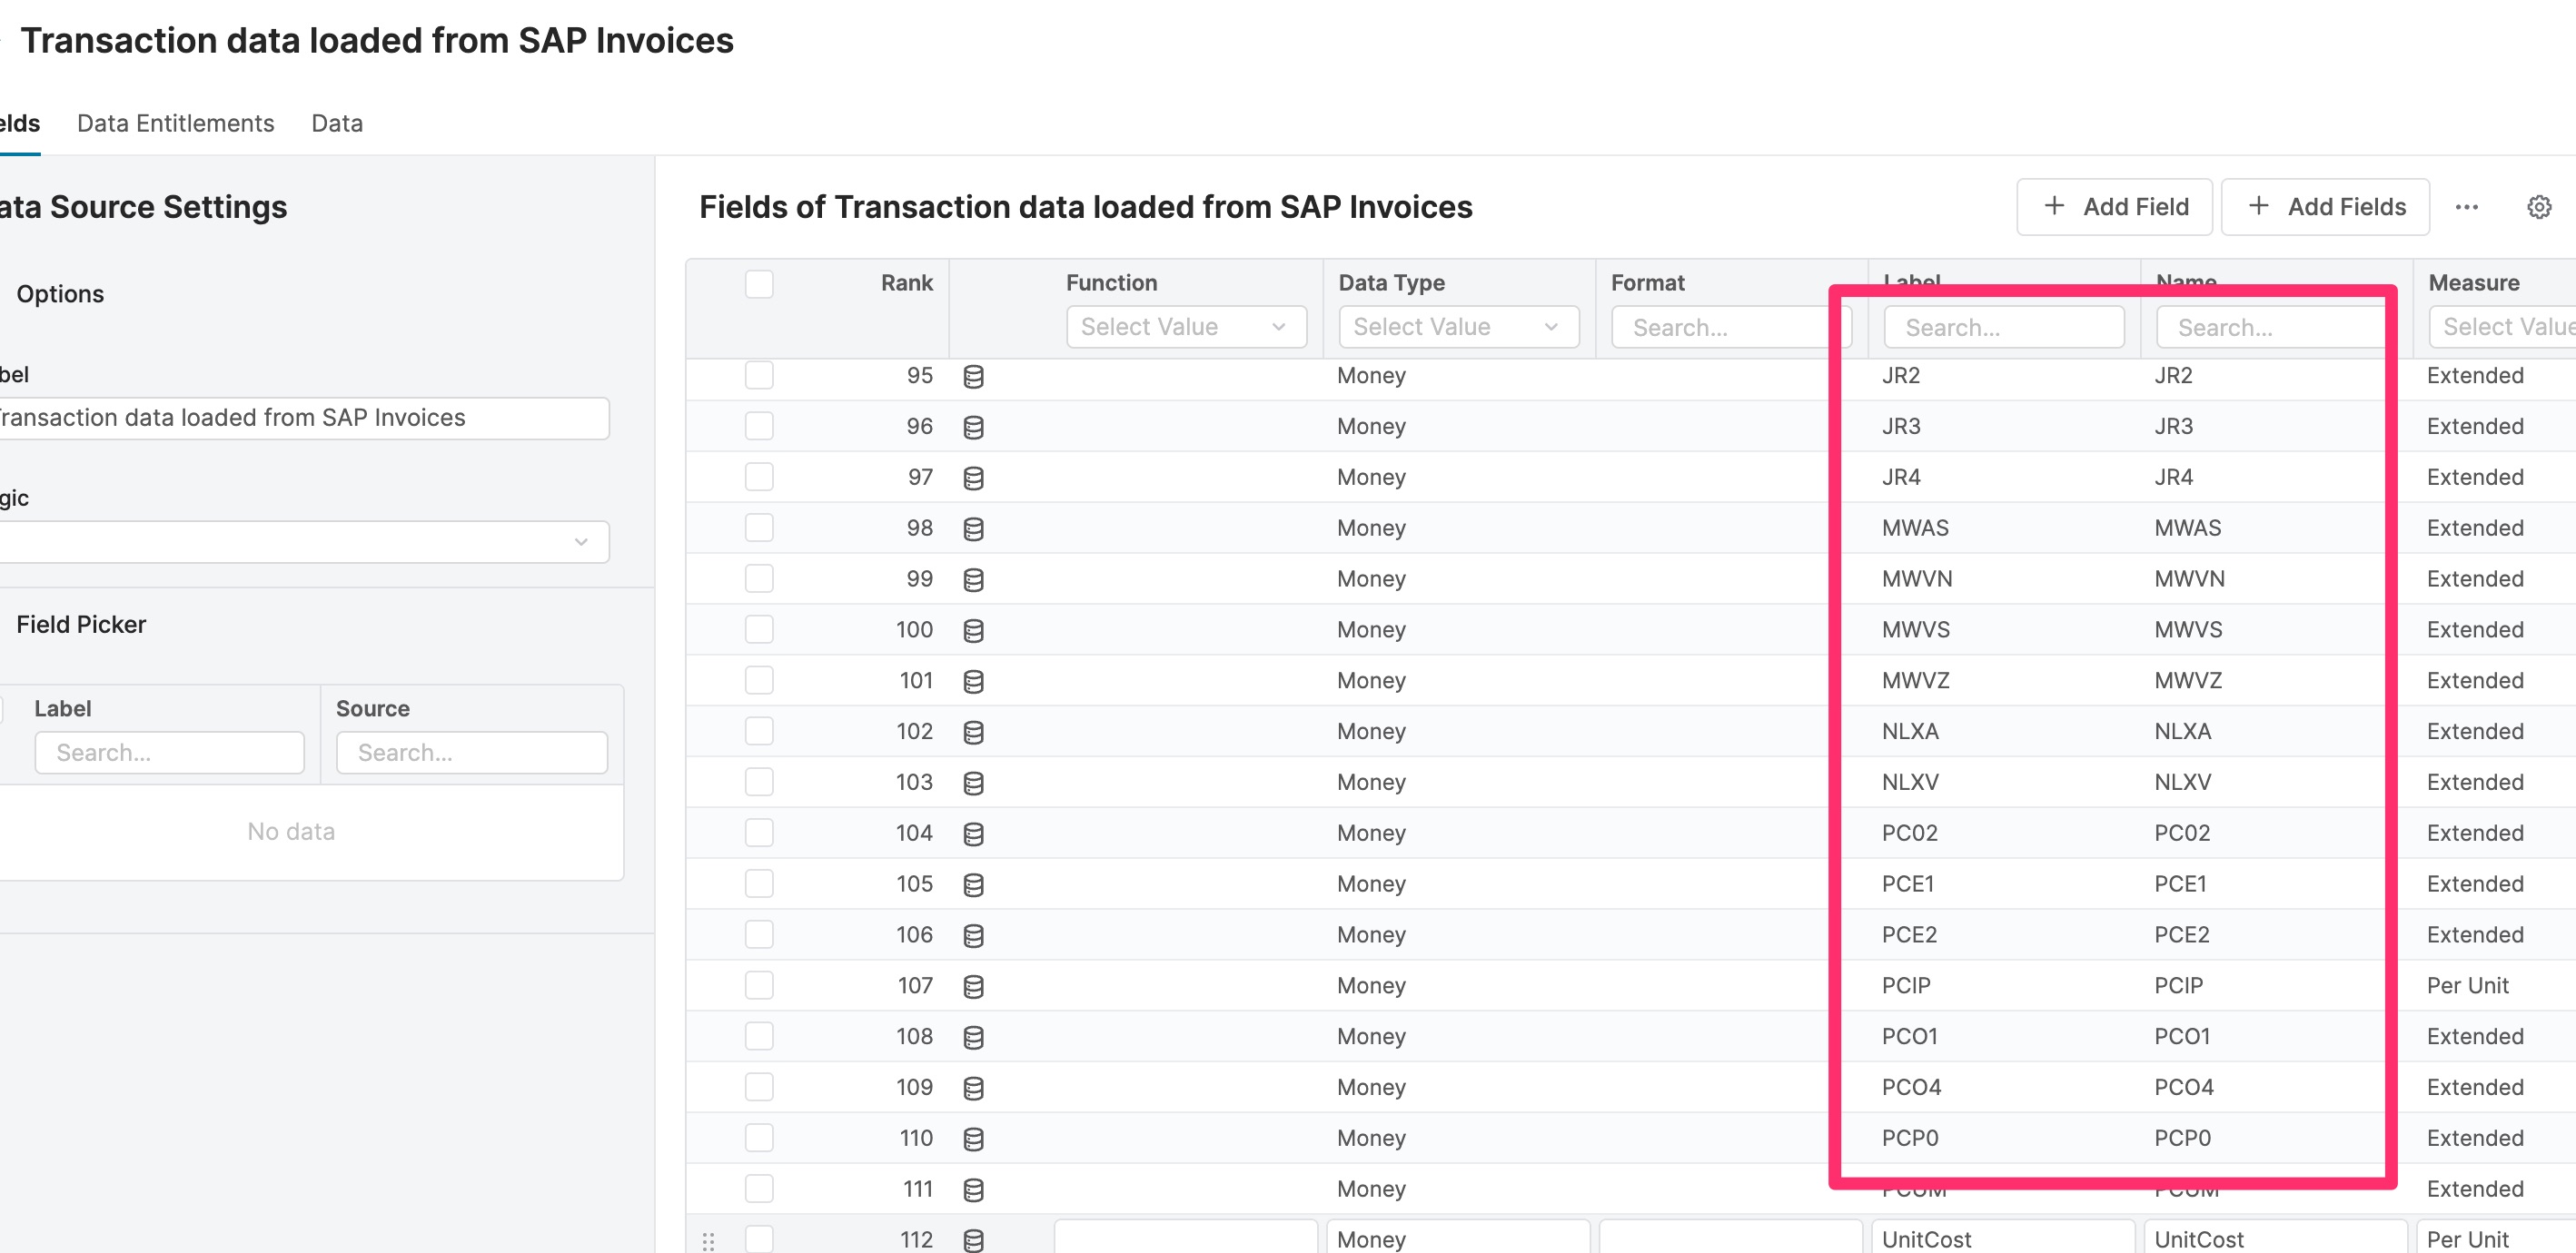2576x1253 pixels.
Task: Open the three-dot more options menu
Action: point(2466,207)
